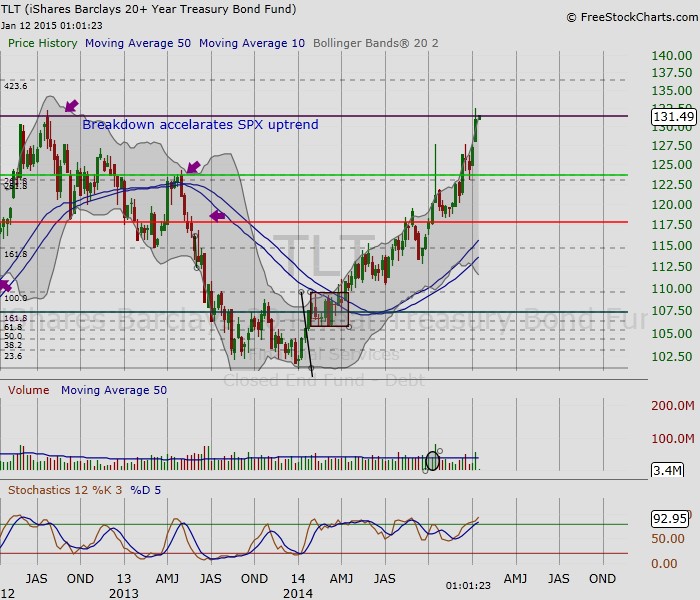Select the 3.4M volume value tag
Viewport: 700px width, 600px height.
(x=667, y=470)
